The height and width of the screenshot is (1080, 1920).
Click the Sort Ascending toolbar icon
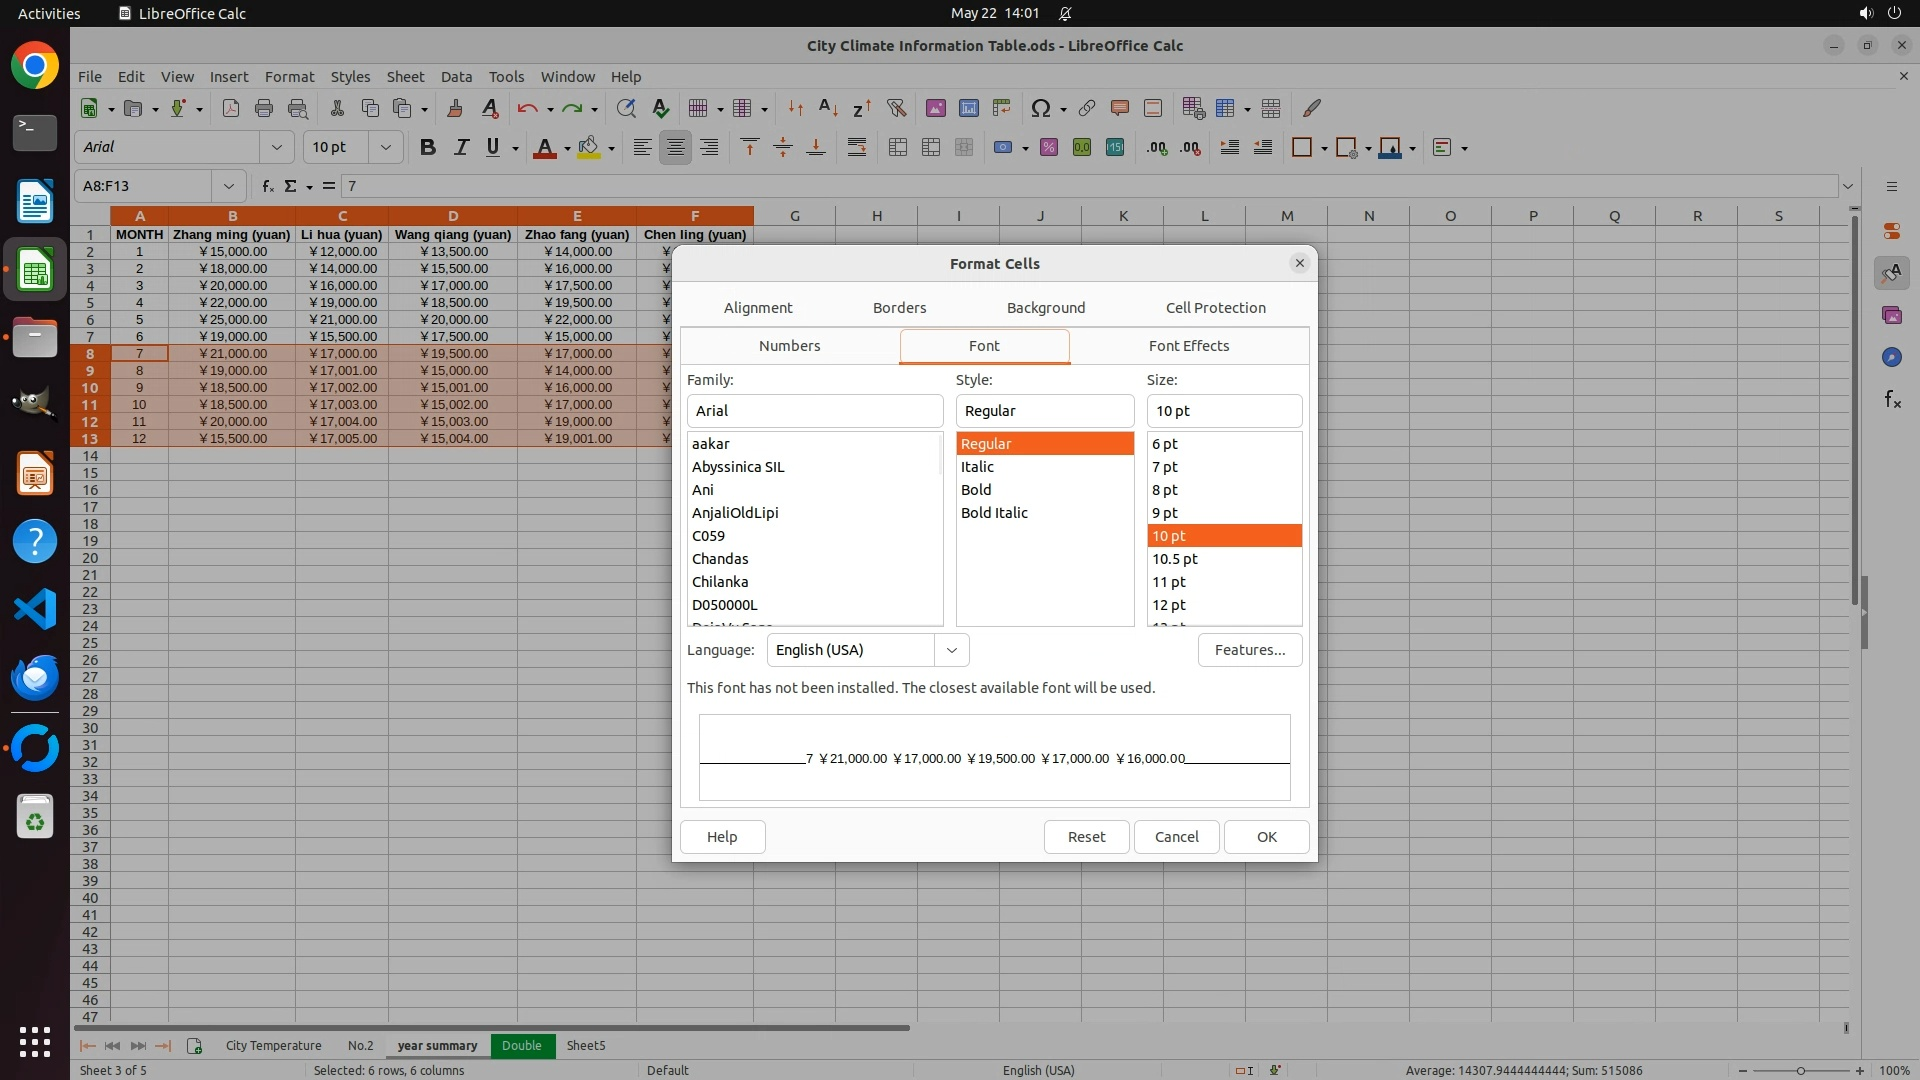(x=828, y=108)
